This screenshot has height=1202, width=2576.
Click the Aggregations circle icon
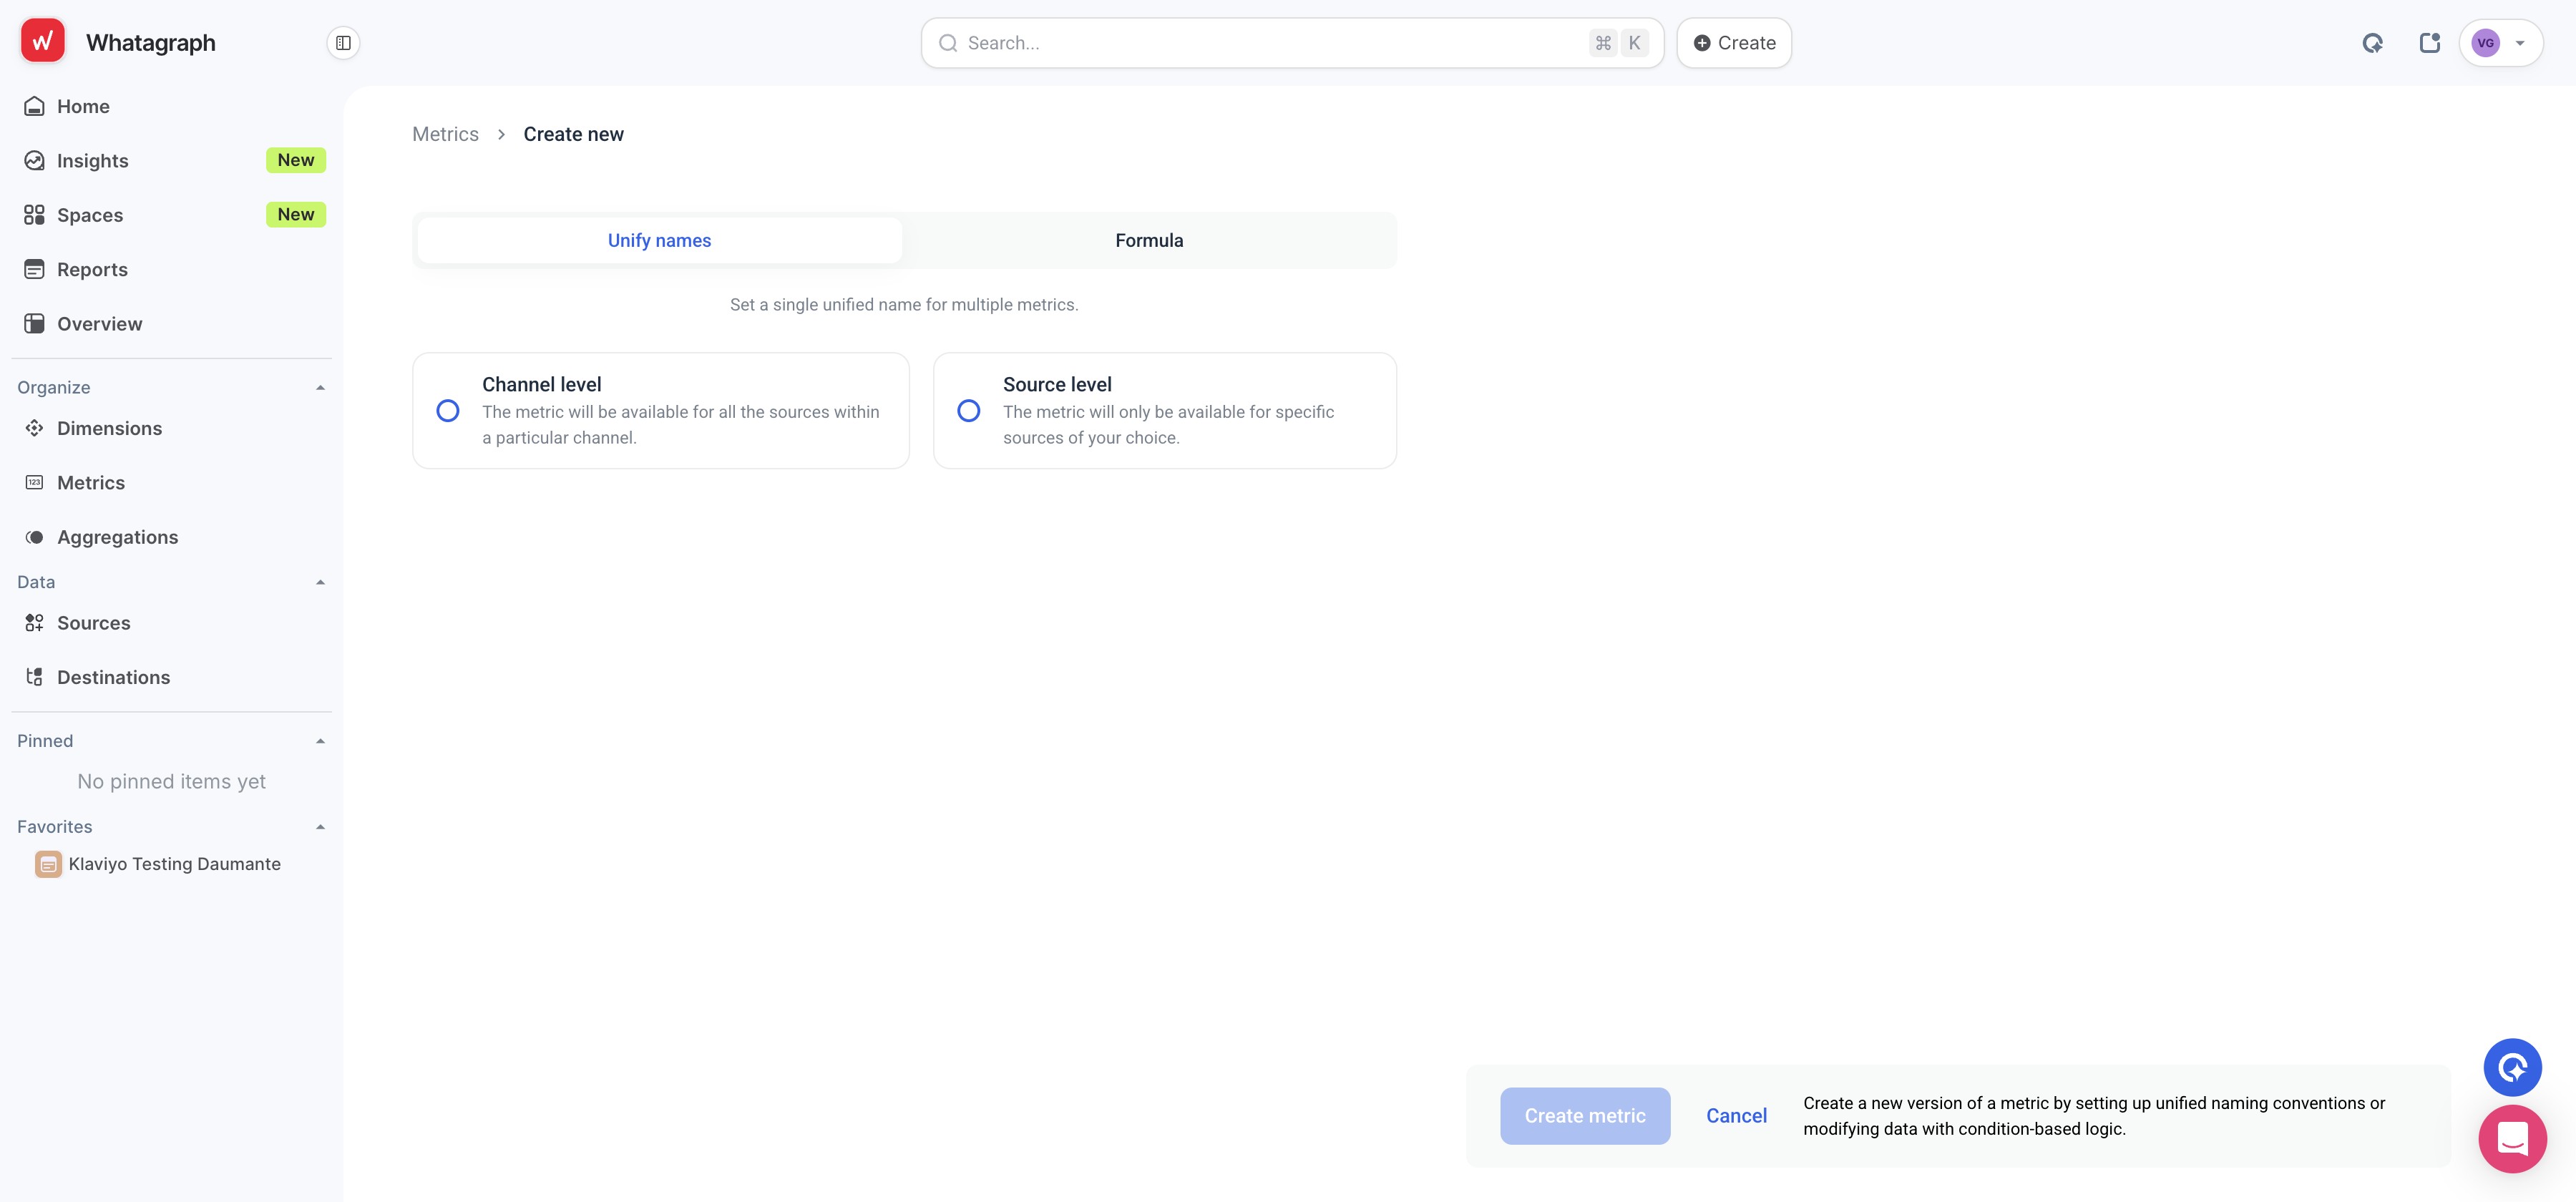click(x=34, y=537)
